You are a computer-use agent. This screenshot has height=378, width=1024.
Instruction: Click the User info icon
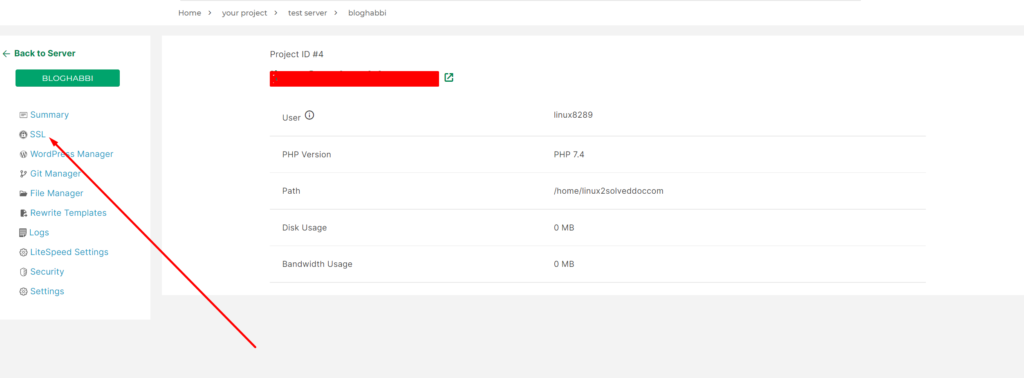coord(310,116)
